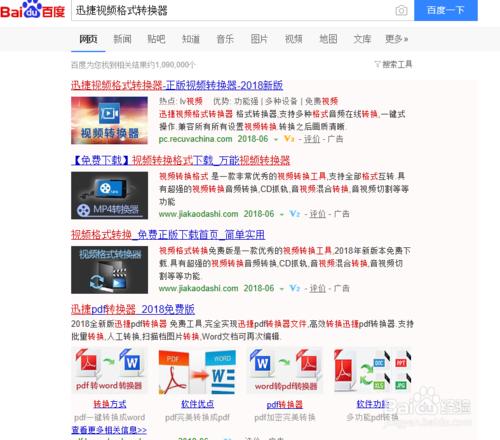Viewport: 500px width, 440px height.
Task: Go to the 知道 tab
Action: (191, 39)
